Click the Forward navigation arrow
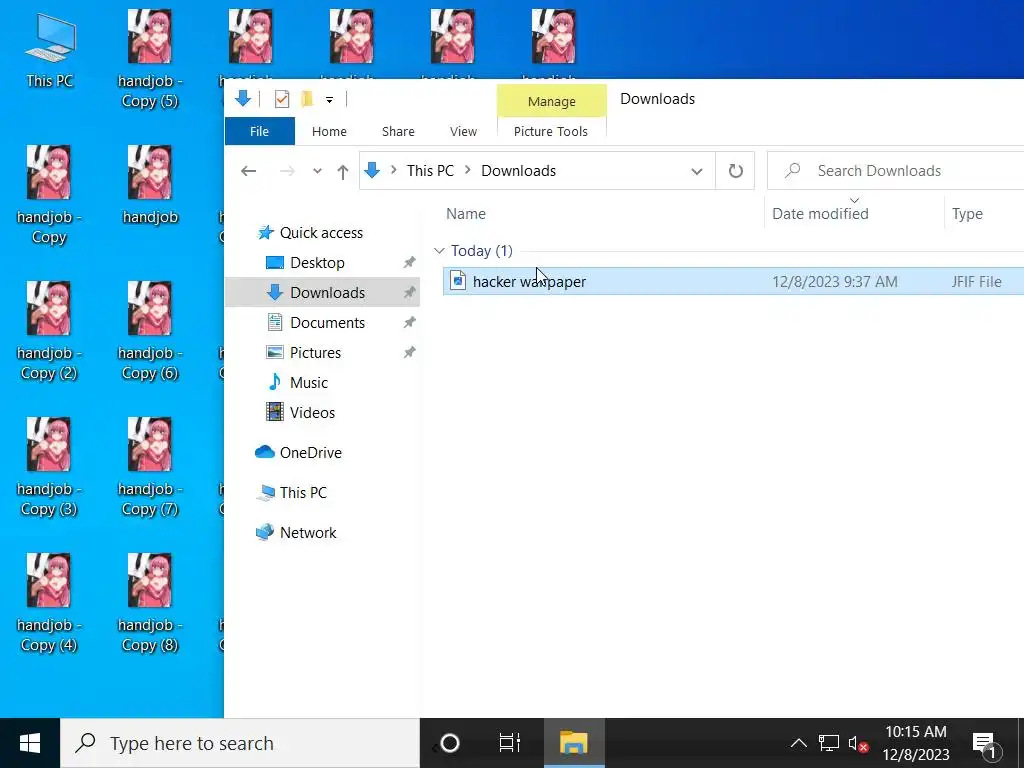The image size is (1024, 768). (x=287, y=171)
